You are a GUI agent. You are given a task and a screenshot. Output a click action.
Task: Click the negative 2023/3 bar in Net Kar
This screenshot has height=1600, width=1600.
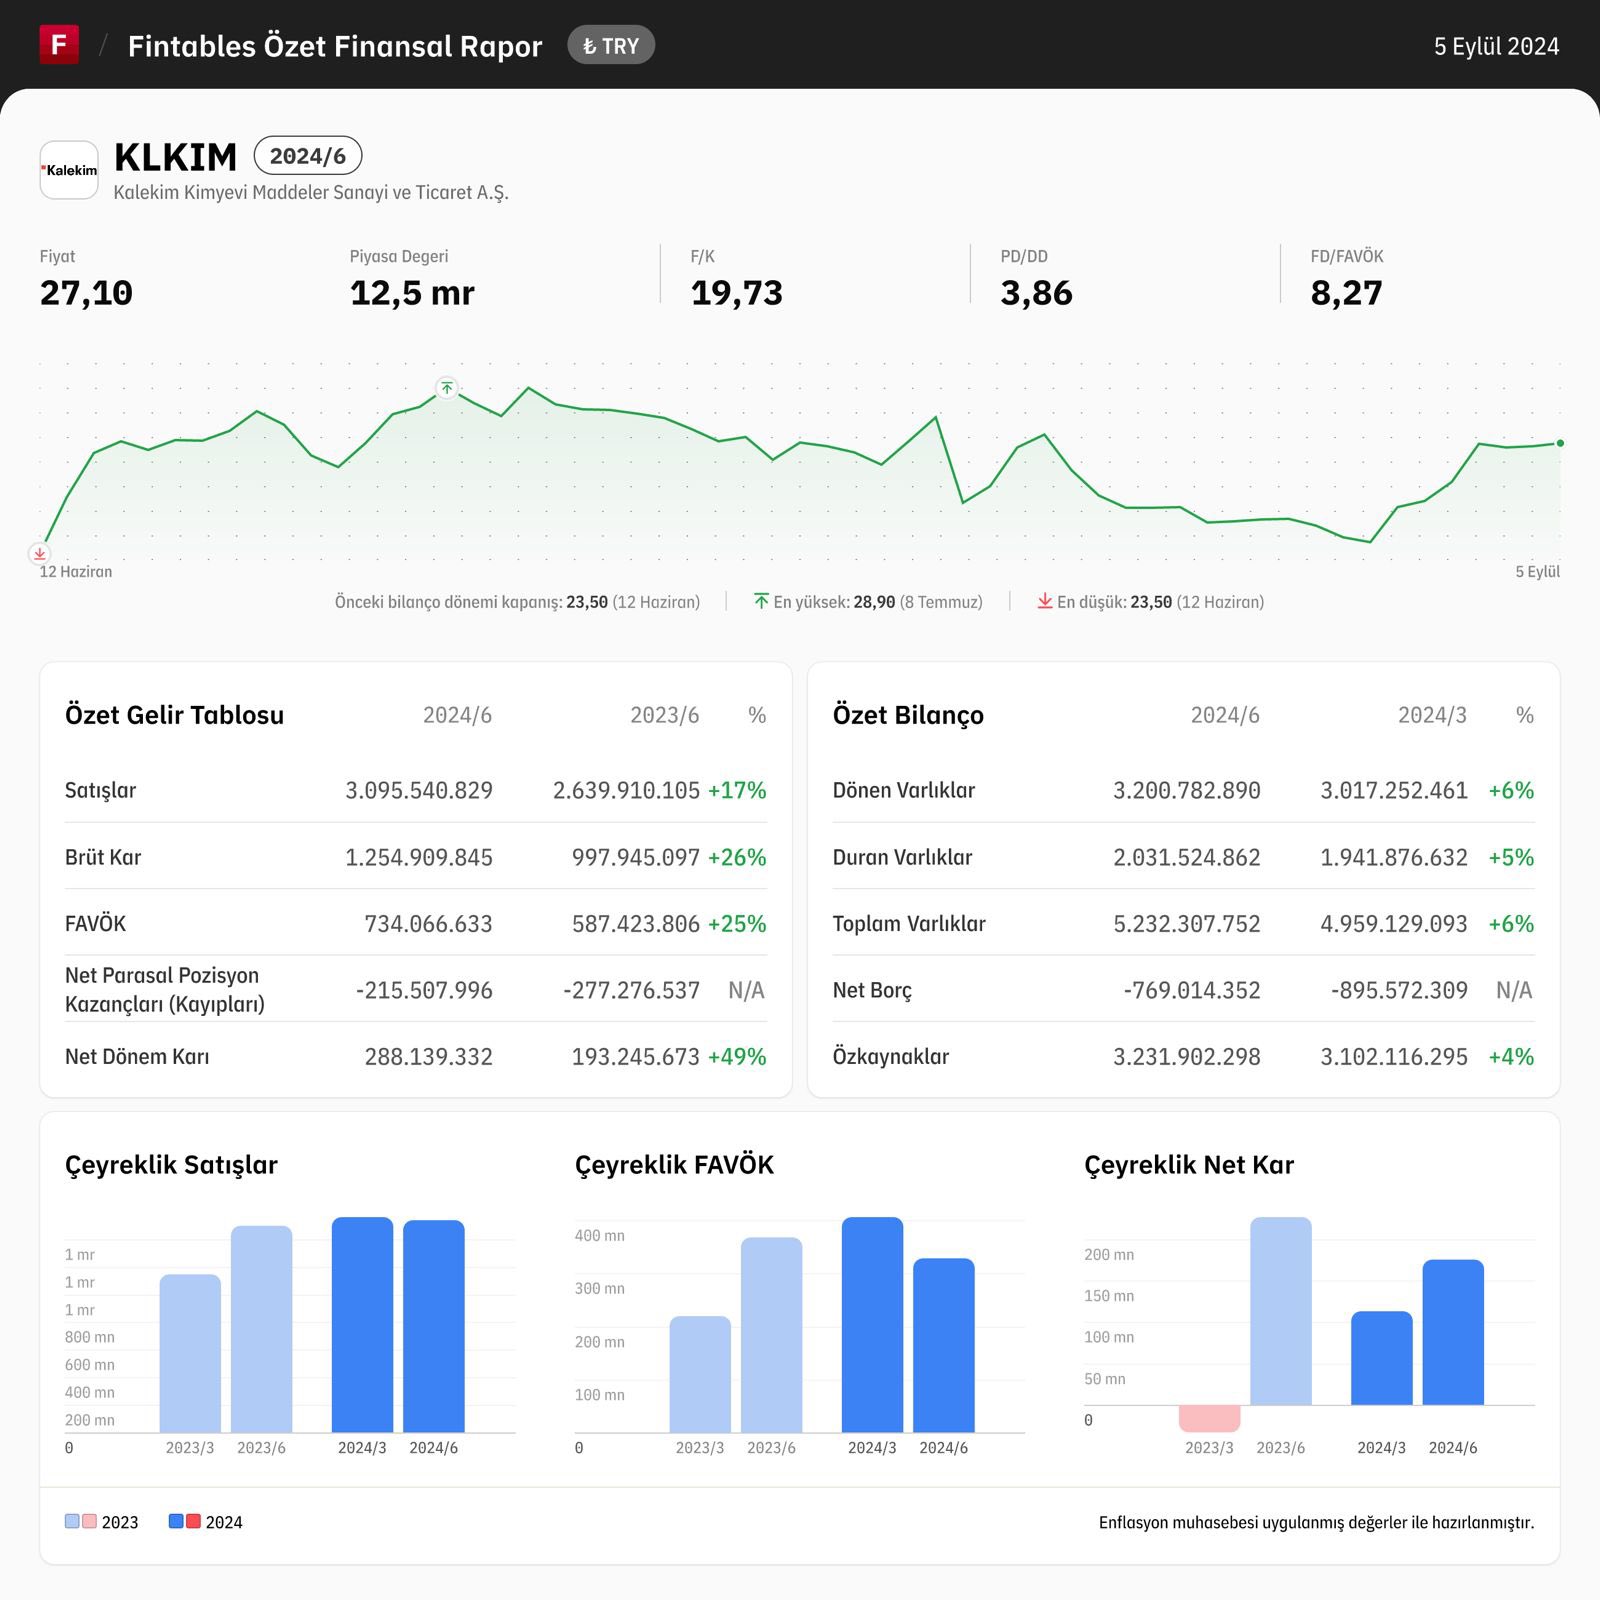coord(1210,1419)
